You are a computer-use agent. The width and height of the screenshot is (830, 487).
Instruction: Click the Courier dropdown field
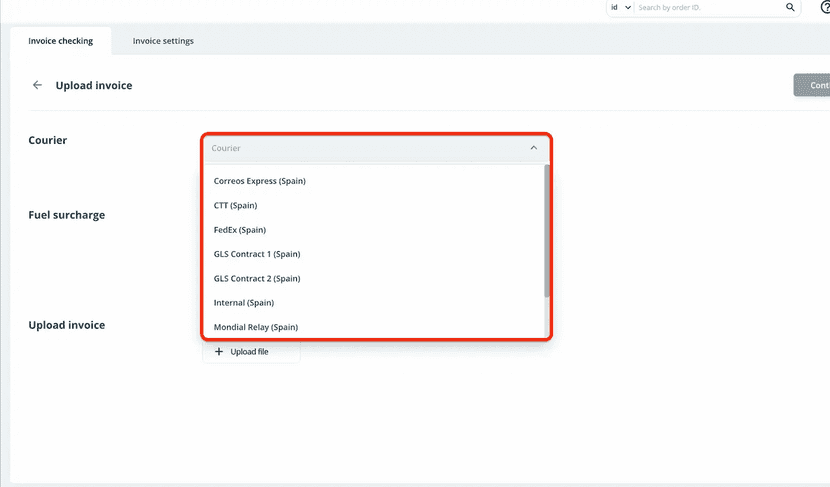tap(370, 148)
